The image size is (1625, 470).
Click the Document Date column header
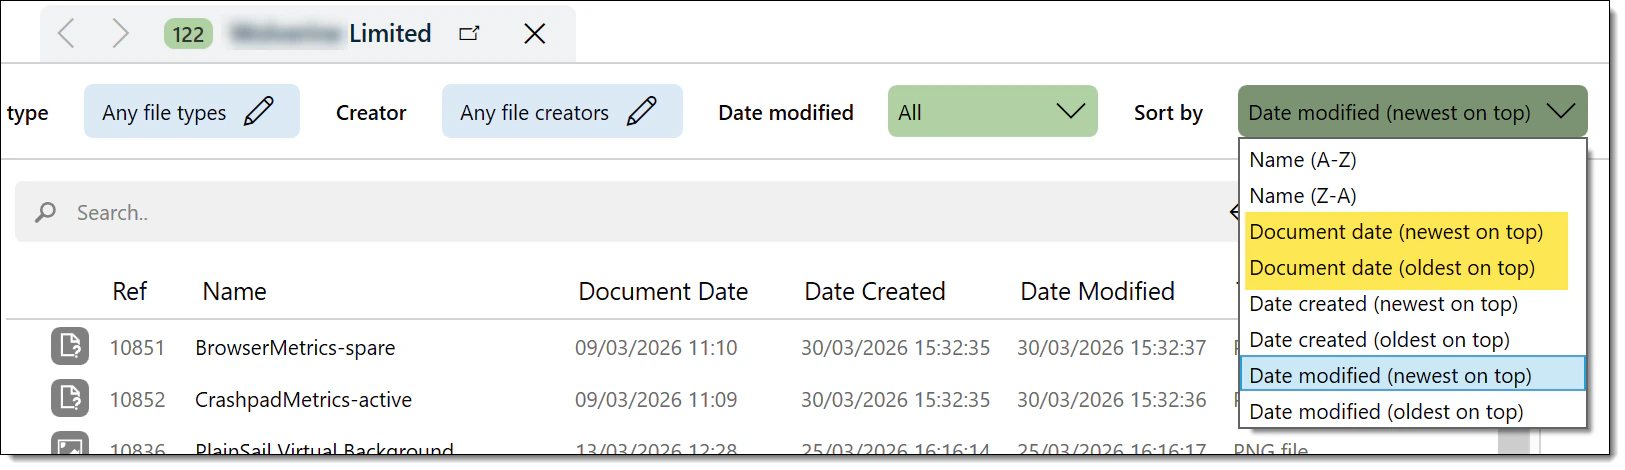click(663, 291)
